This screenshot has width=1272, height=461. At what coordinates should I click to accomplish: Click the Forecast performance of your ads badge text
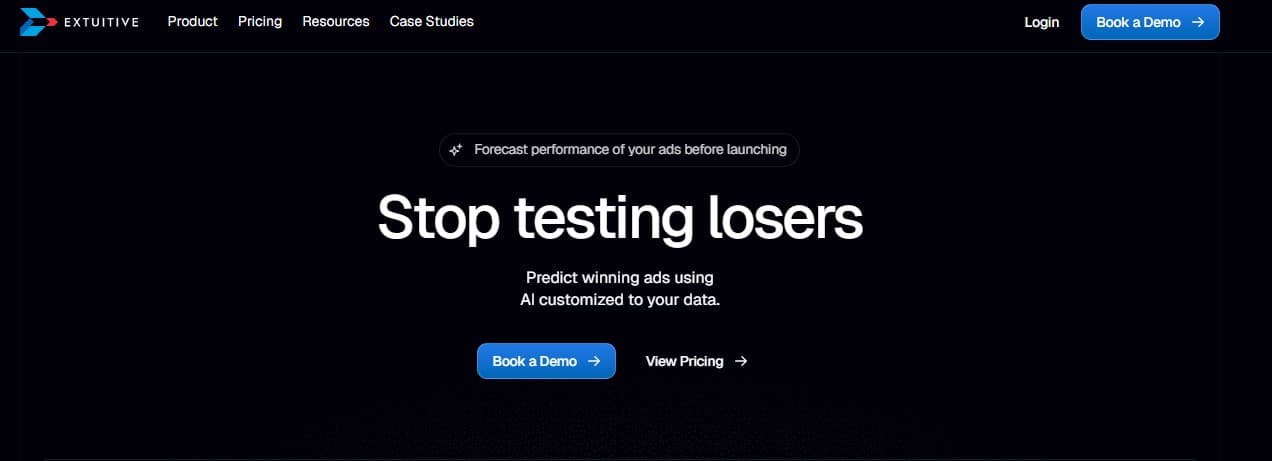[630, 150]
